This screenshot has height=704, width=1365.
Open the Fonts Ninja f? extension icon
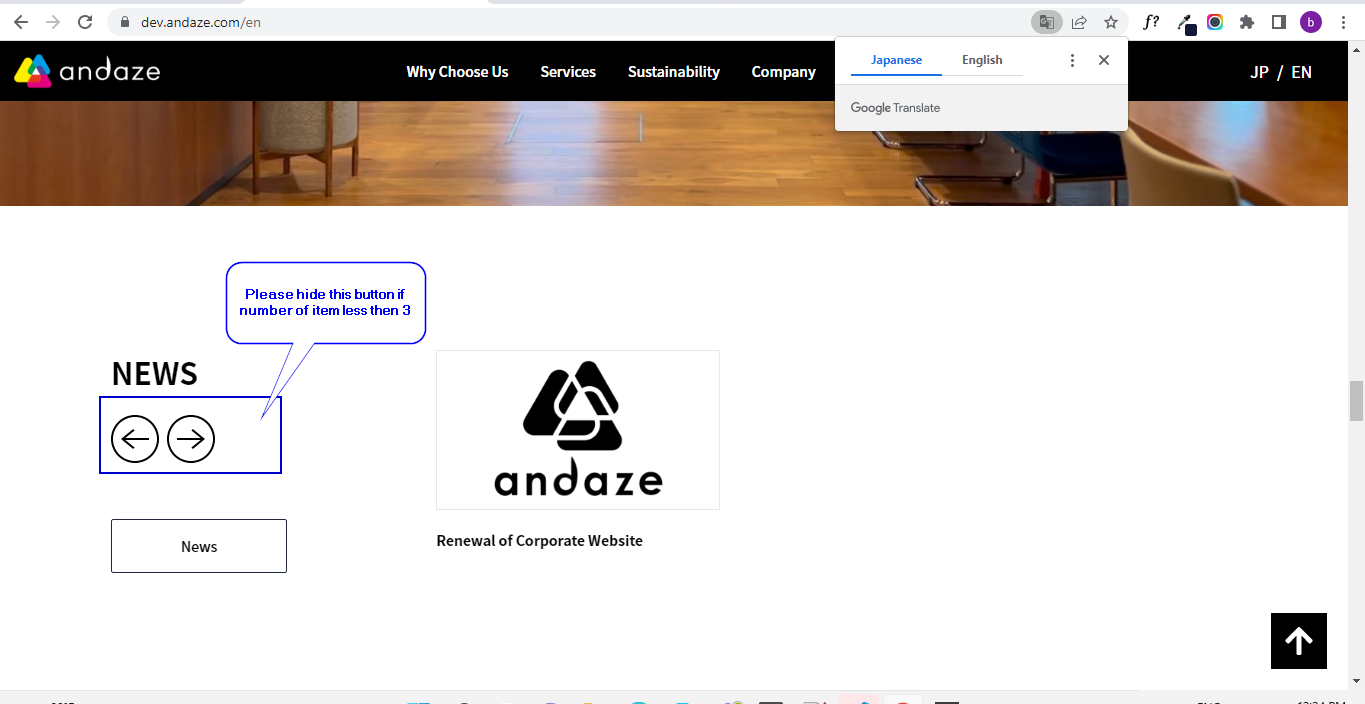pos(1150,21)
